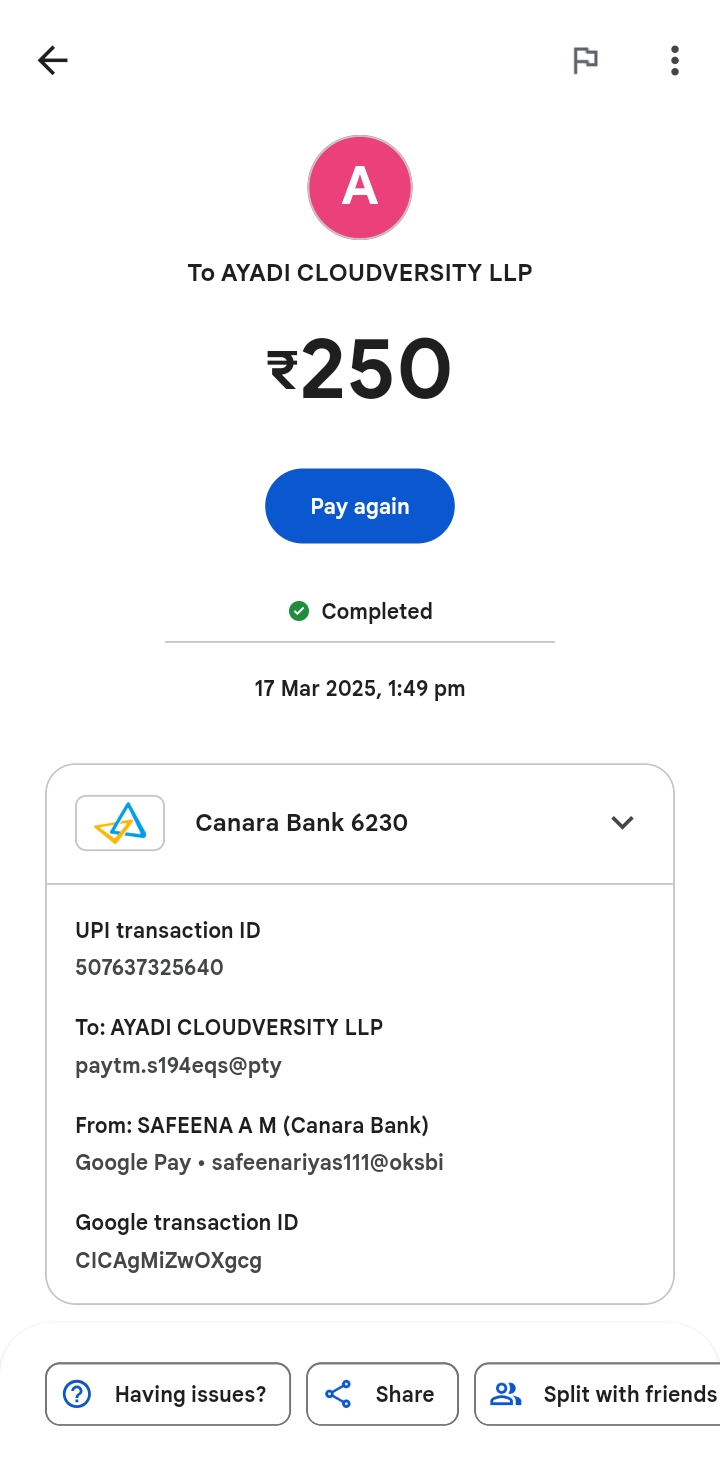The image size is (720, 1465).
Task: Tap the UPI transaction ID number 507637325640
Action: 149,967
